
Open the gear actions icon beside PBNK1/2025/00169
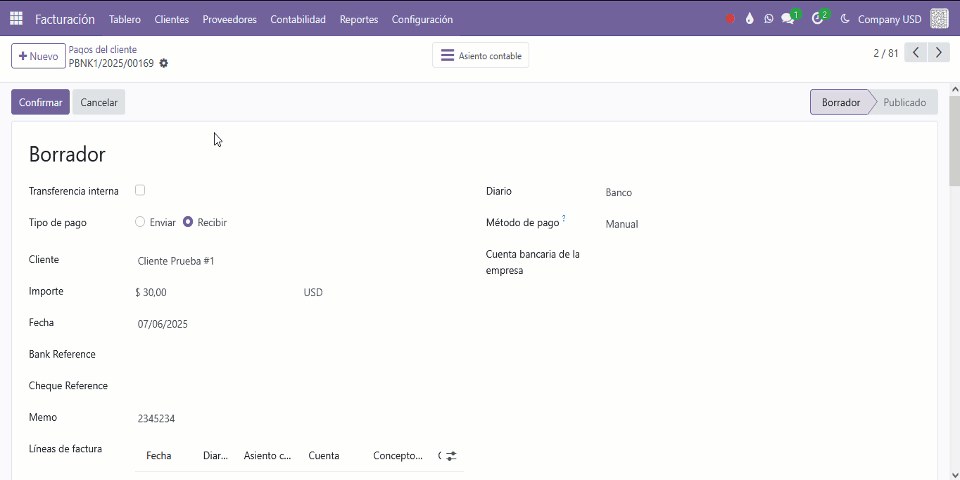click(x=163, y=63)
